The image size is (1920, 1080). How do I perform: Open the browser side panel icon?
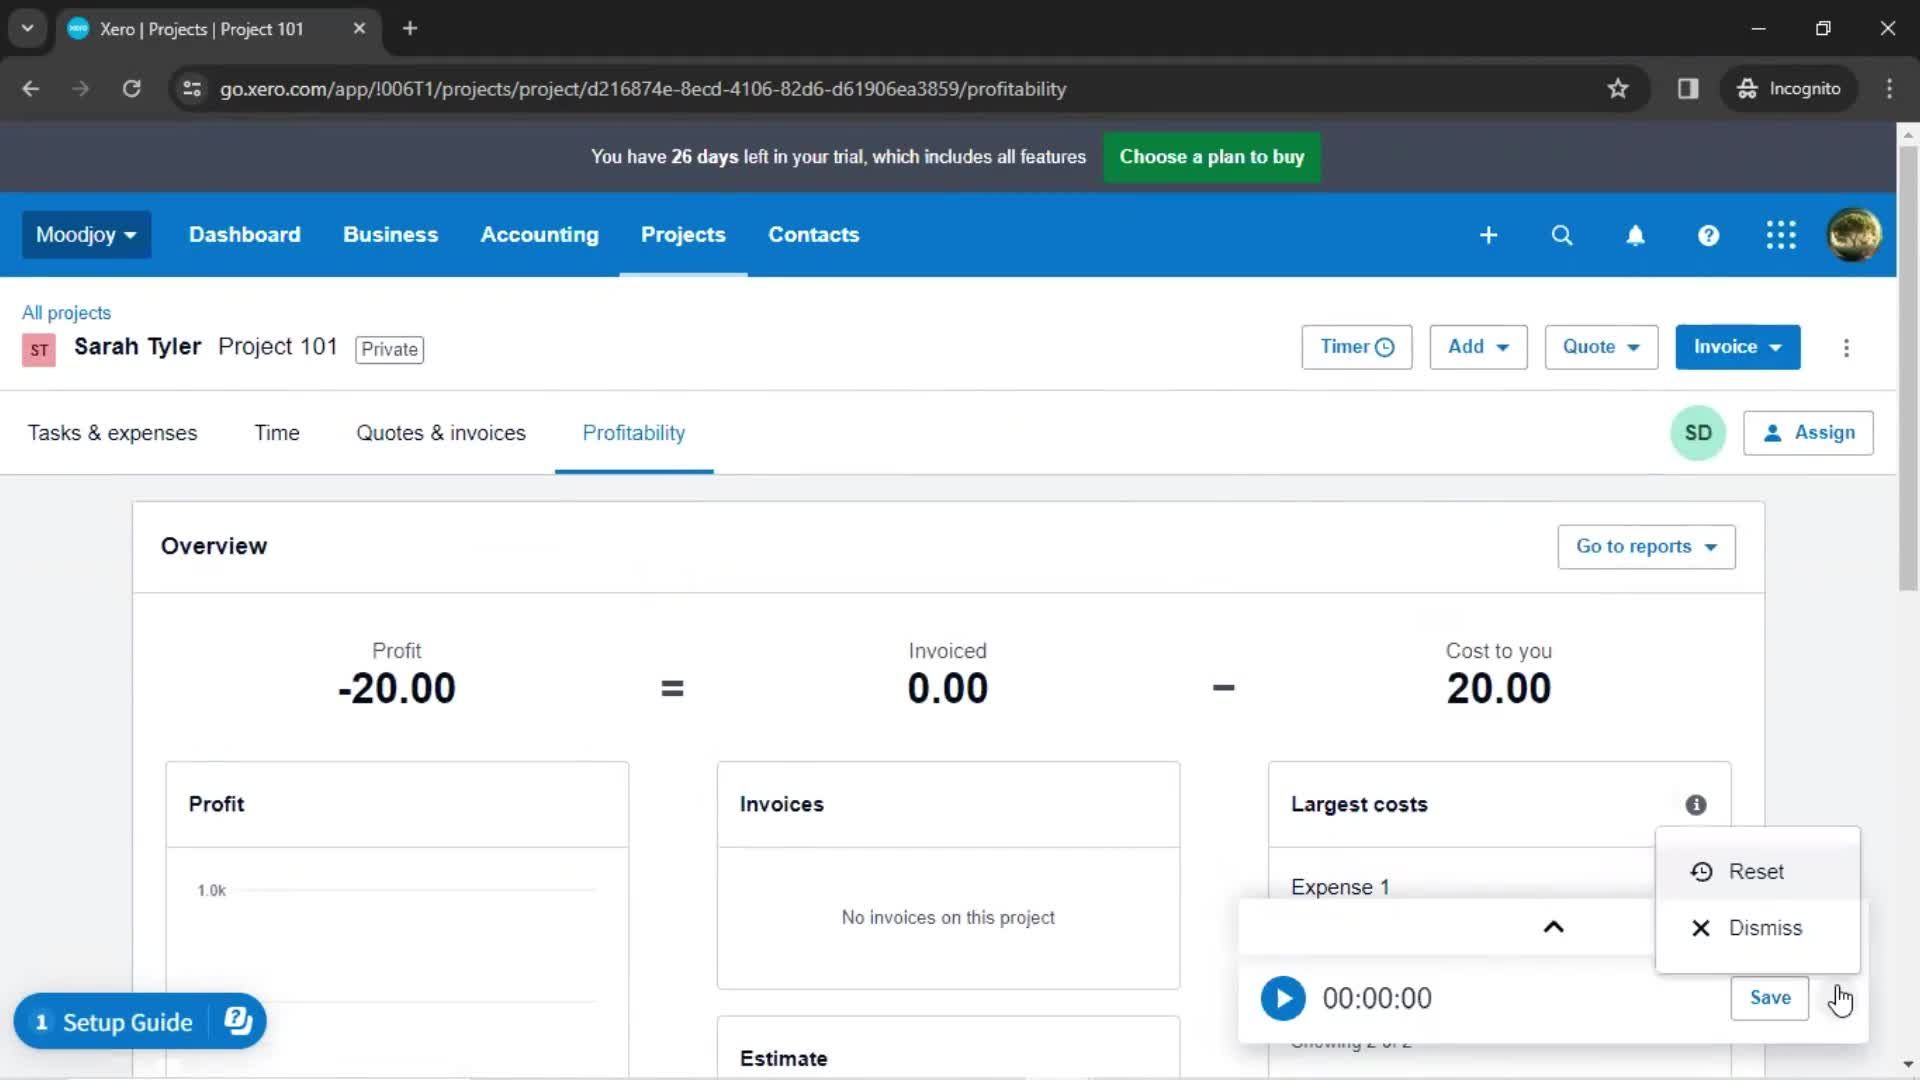(1688, 89)
